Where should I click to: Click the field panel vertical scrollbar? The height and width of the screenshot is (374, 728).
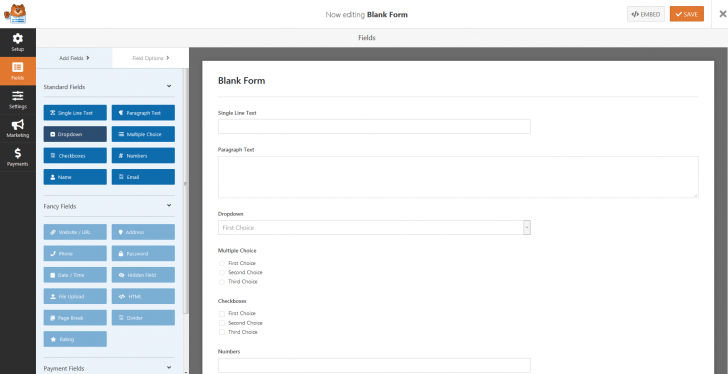tap(186, 190)
